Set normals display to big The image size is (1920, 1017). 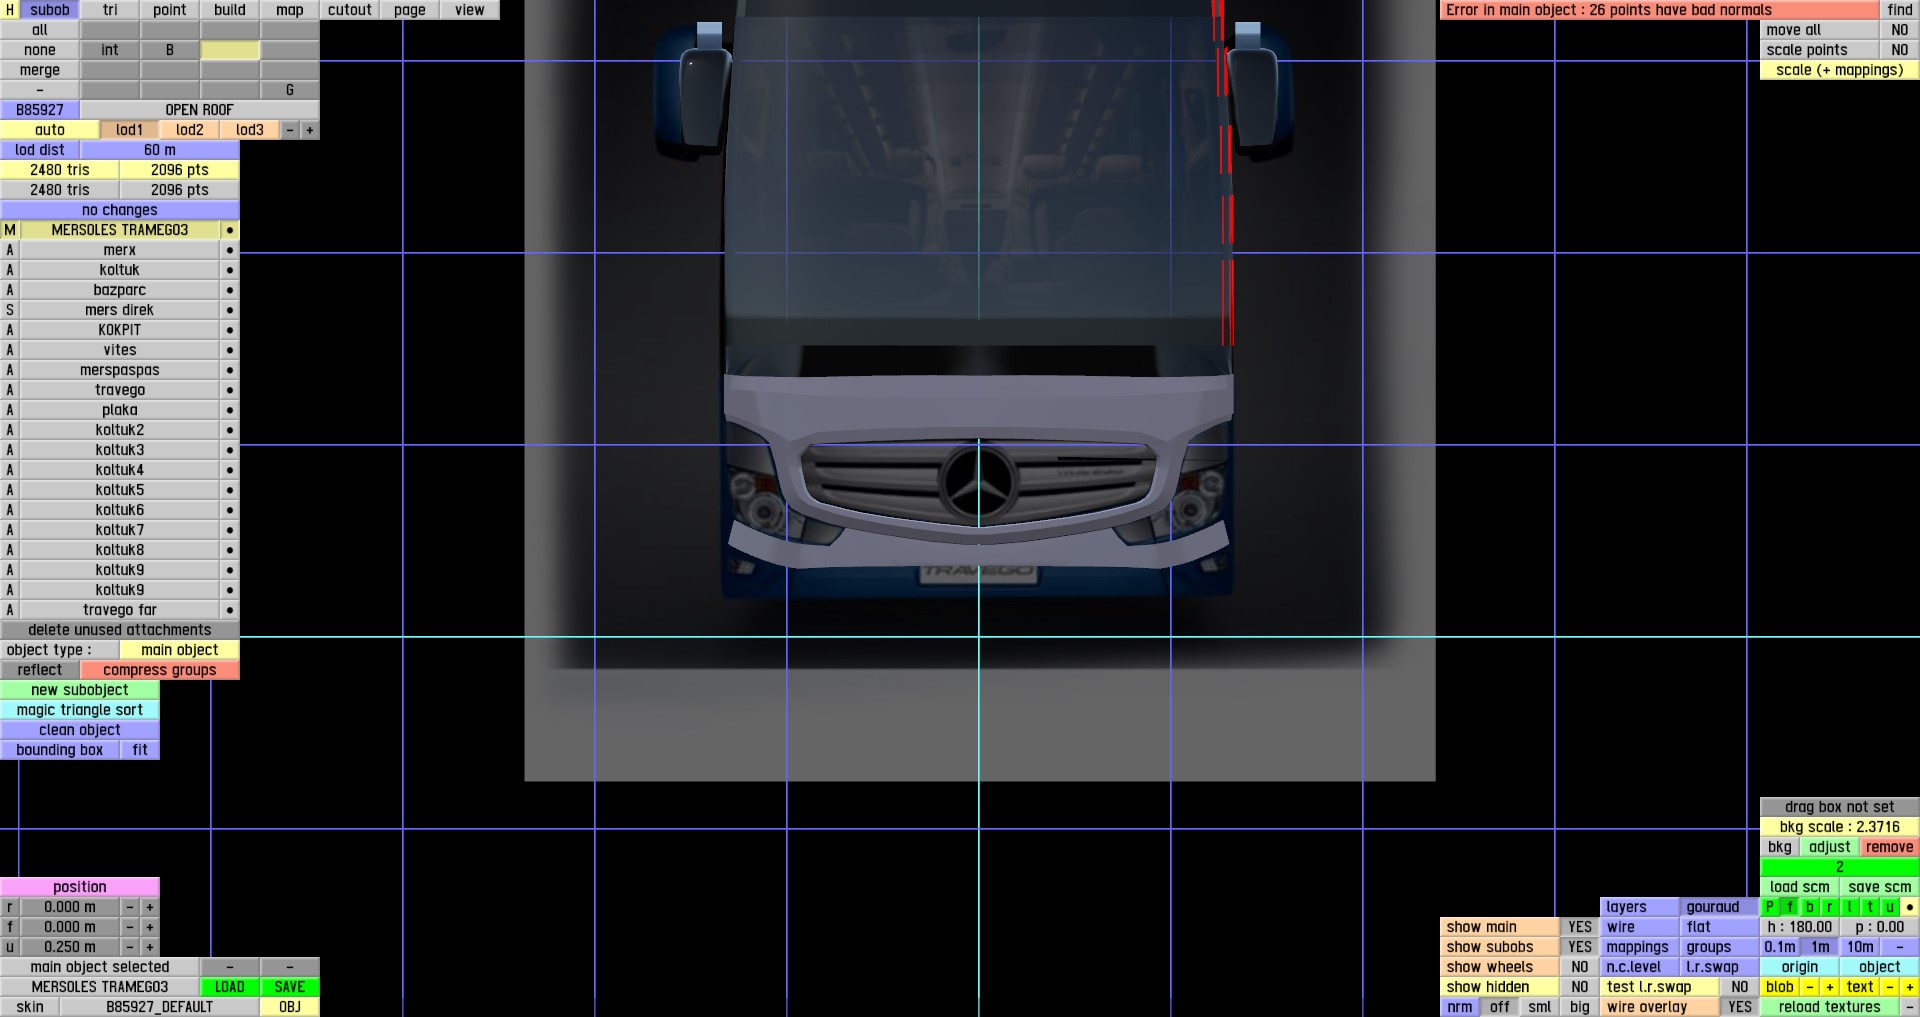point(1580,1007)
